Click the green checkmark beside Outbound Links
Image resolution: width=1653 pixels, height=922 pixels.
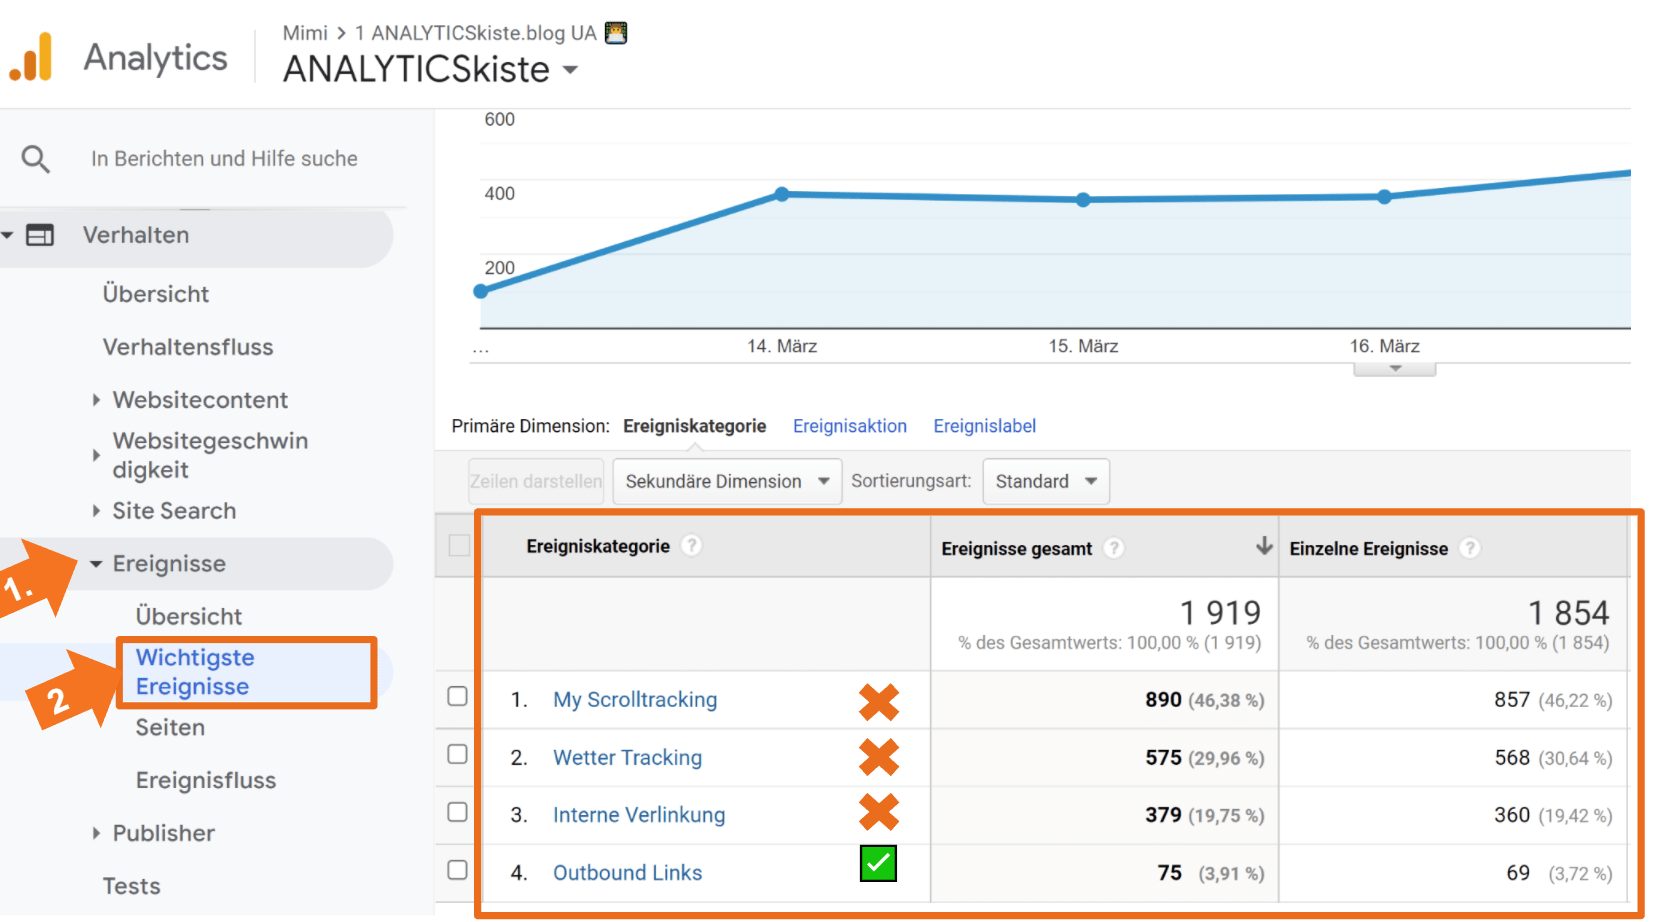tap(878, 864)
